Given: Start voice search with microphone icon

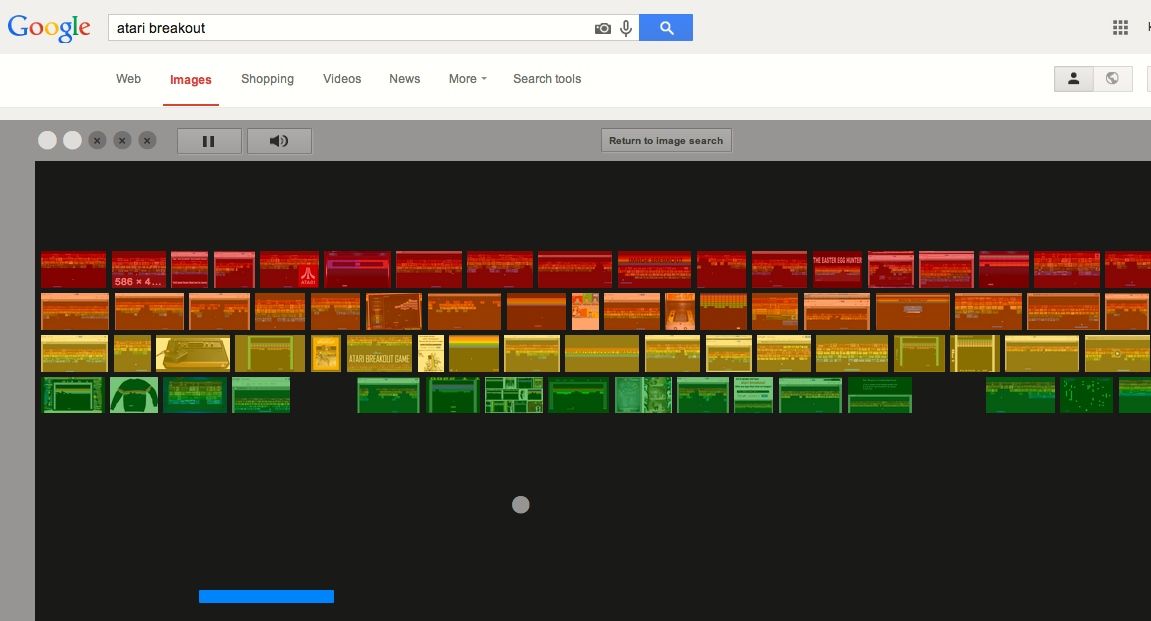Looking at the screenshot, I should pos(626,29).
